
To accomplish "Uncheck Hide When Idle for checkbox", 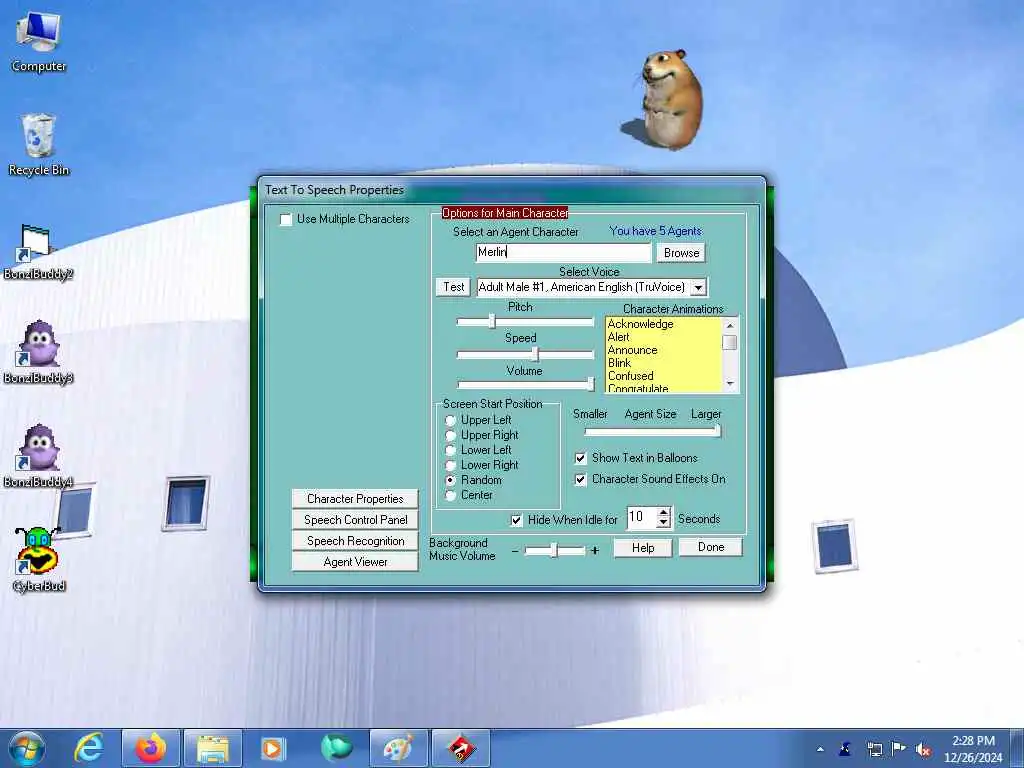I will coord(516,520).
